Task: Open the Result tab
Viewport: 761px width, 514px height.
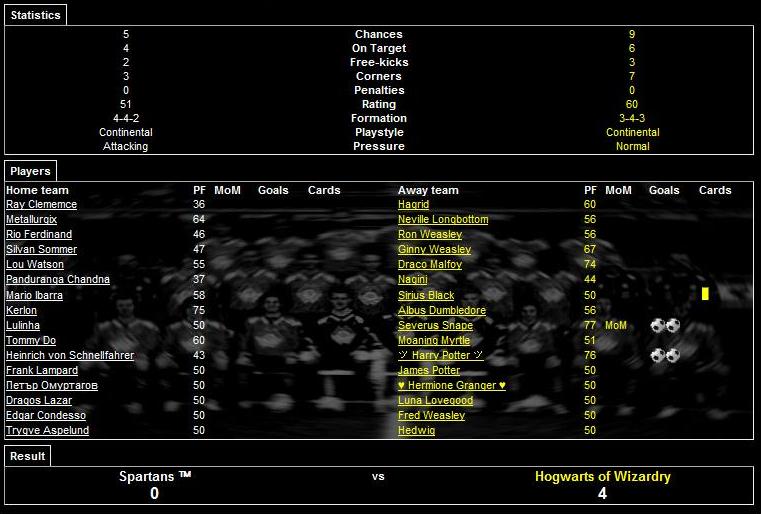Action: point(27,456)
